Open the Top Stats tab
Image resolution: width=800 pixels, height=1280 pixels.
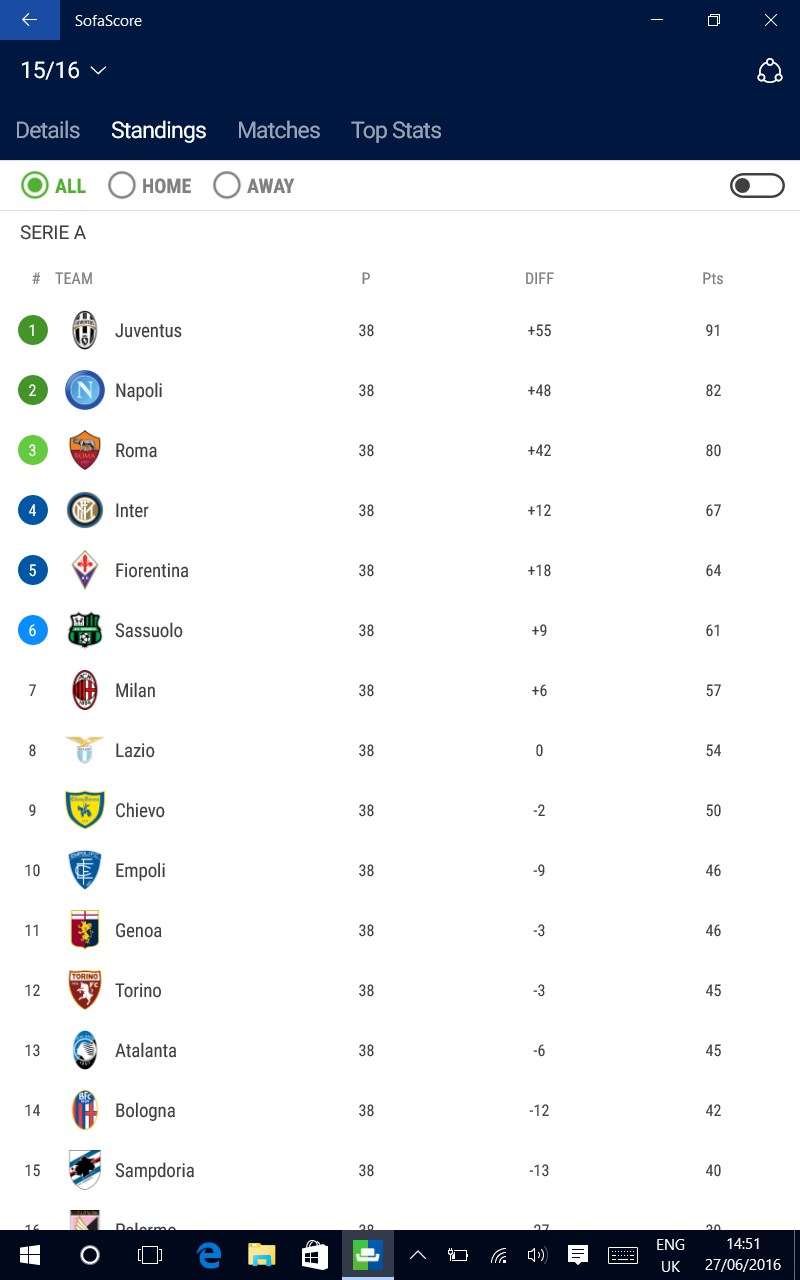pos(396,130)
